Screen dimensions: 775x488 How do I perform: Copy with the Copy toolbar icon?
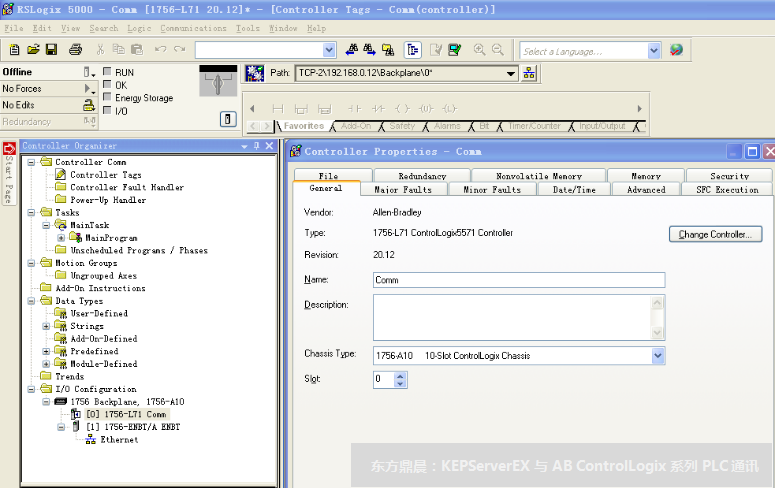click(119, 49)
